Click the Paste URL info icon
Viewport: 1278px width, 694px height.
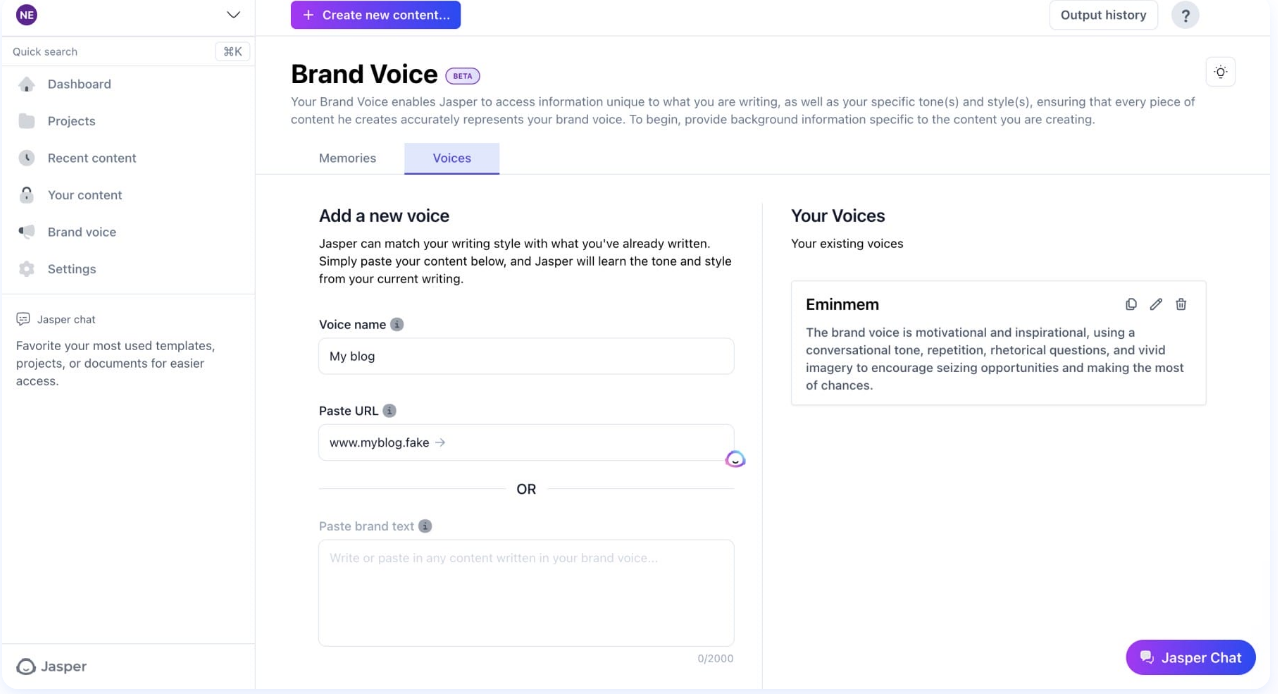pos(390,411)
